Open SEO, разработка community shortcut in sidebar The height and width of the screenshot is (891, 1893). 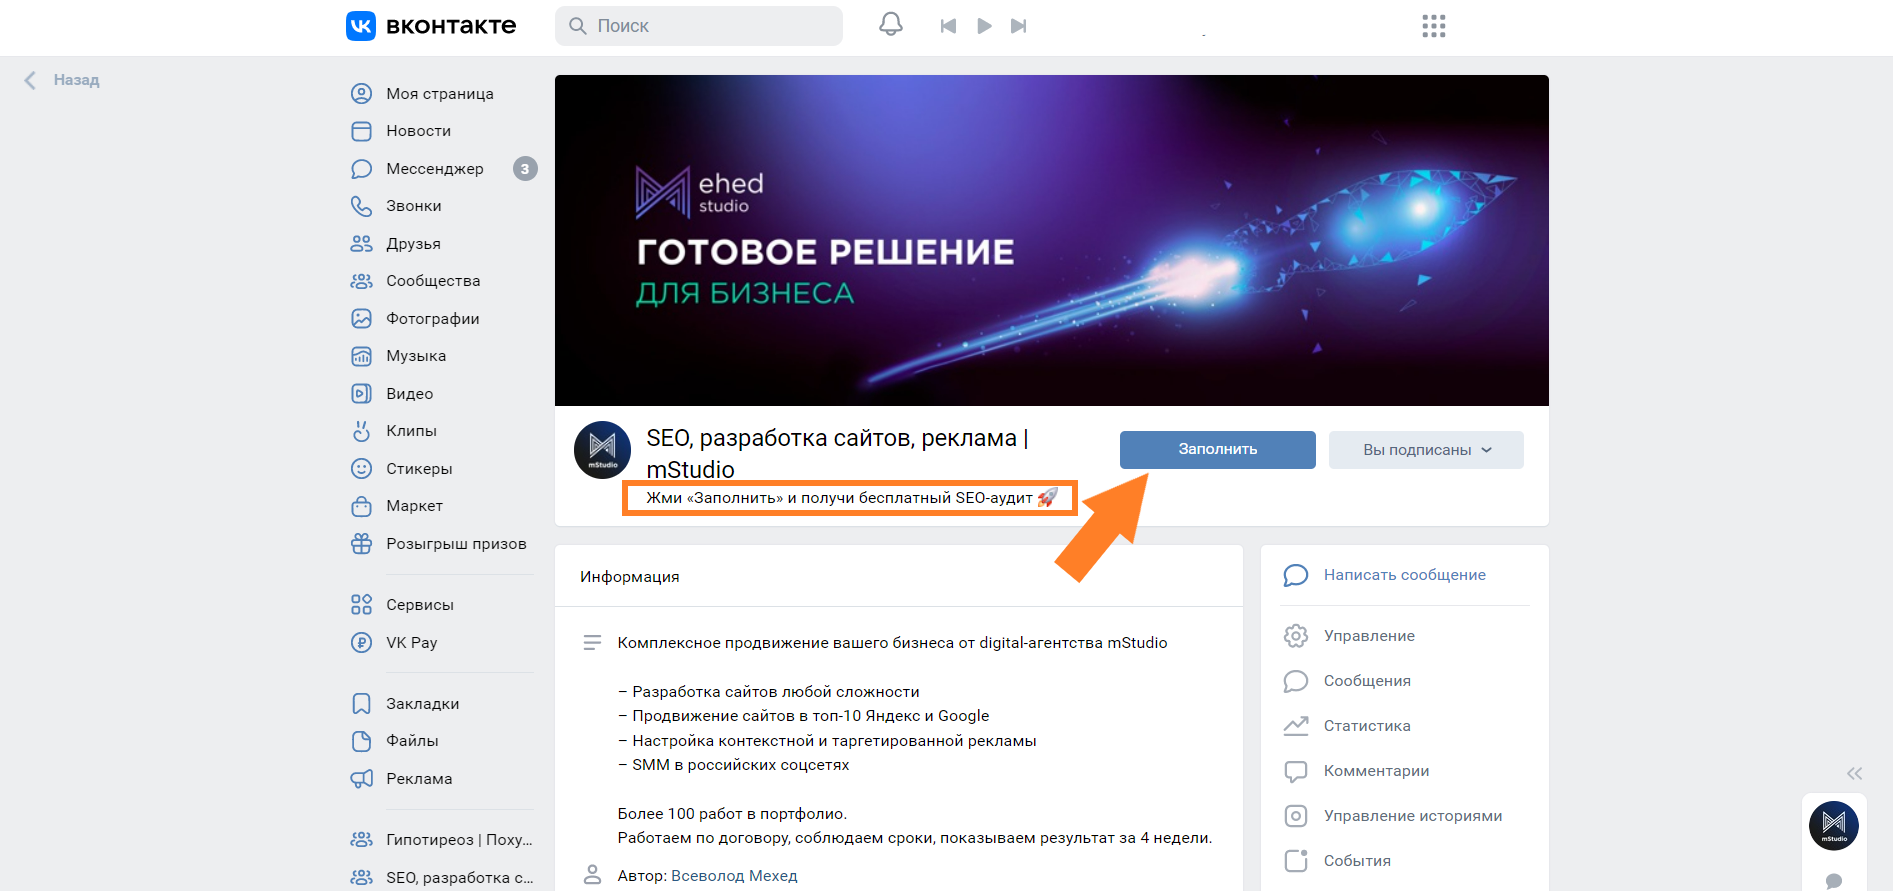(x=442, y=878)
